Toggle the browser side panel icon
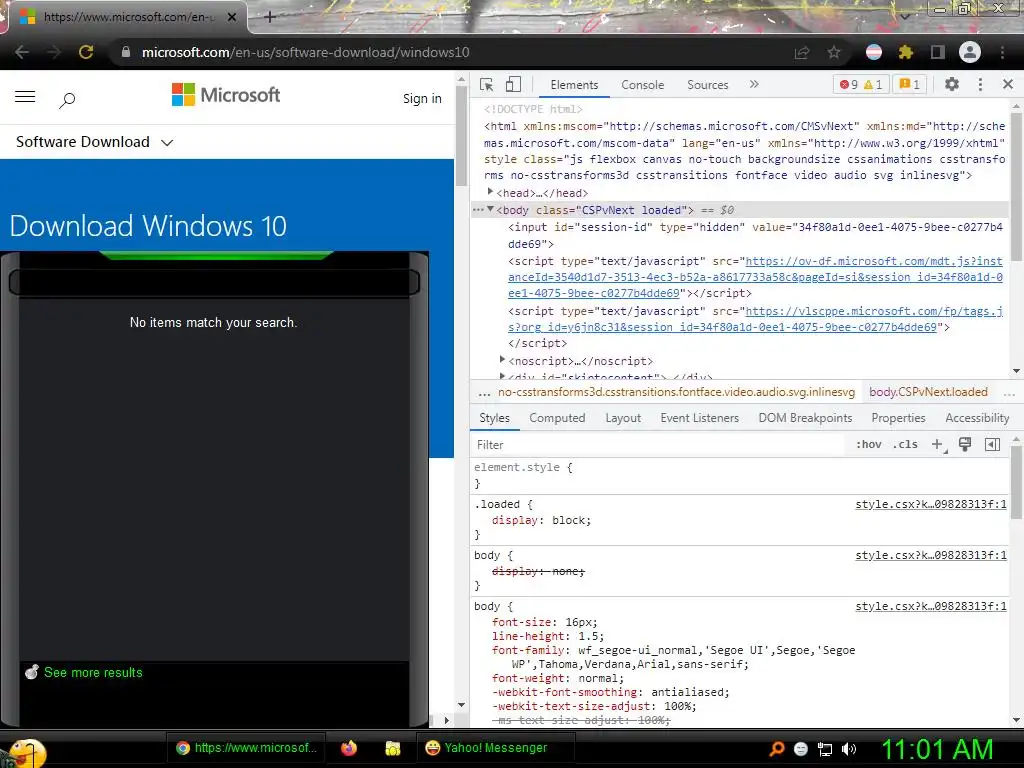The width and height of the screenshot is (1024, 768). pos(937,52)
